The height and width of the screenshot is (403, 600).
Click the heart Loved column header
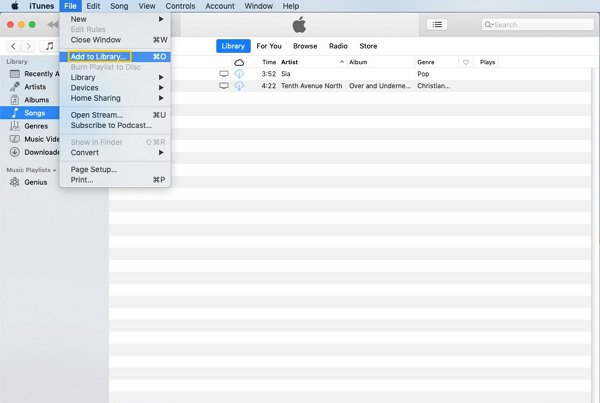(466, 62)
